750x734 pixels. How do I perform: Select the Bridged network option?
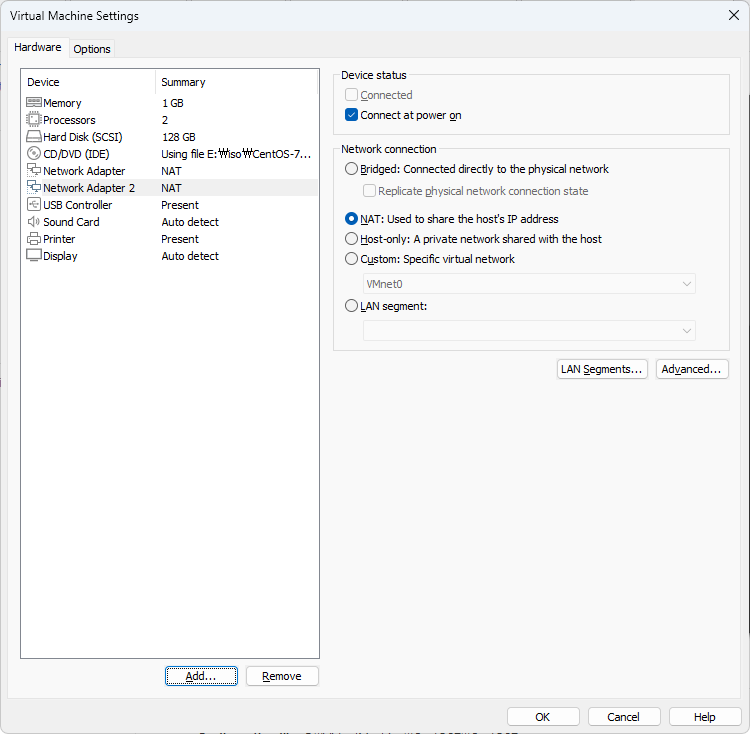point(351,169)
